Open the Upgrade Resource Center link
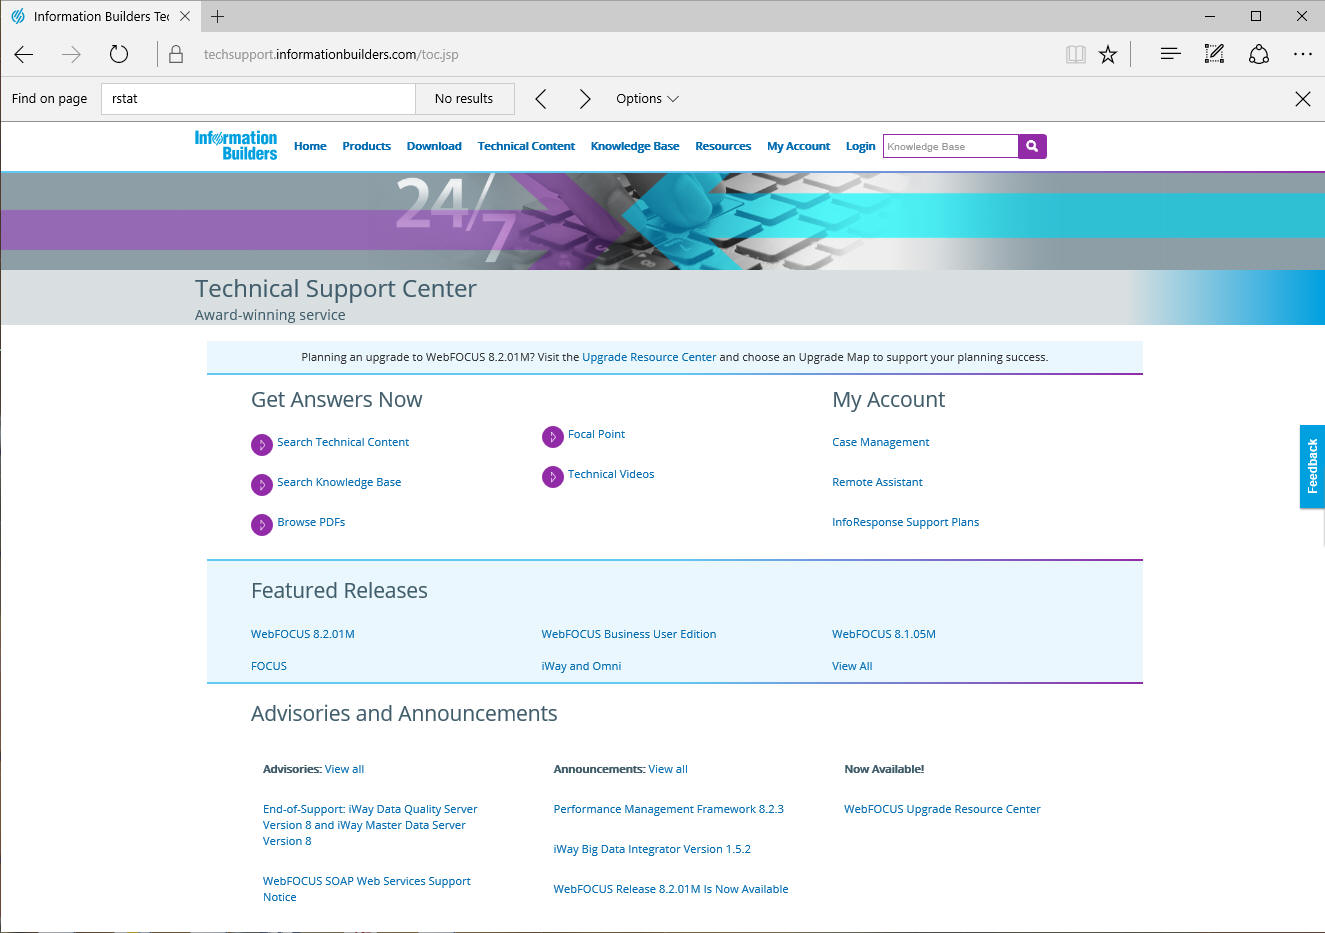 click(x=649, y=357)
